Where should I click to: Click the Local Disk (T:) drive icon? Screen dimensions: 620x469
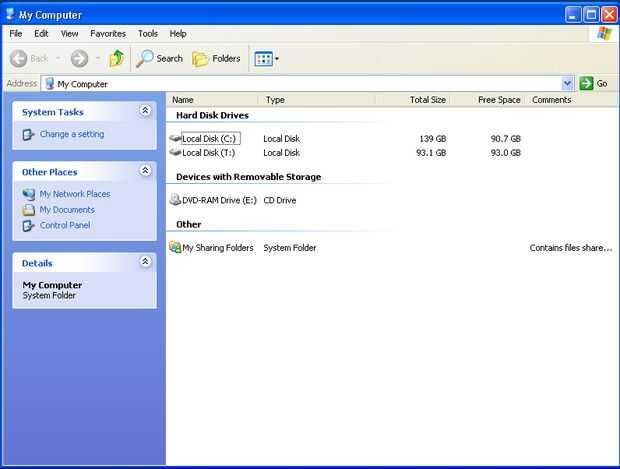click(175, 152)
